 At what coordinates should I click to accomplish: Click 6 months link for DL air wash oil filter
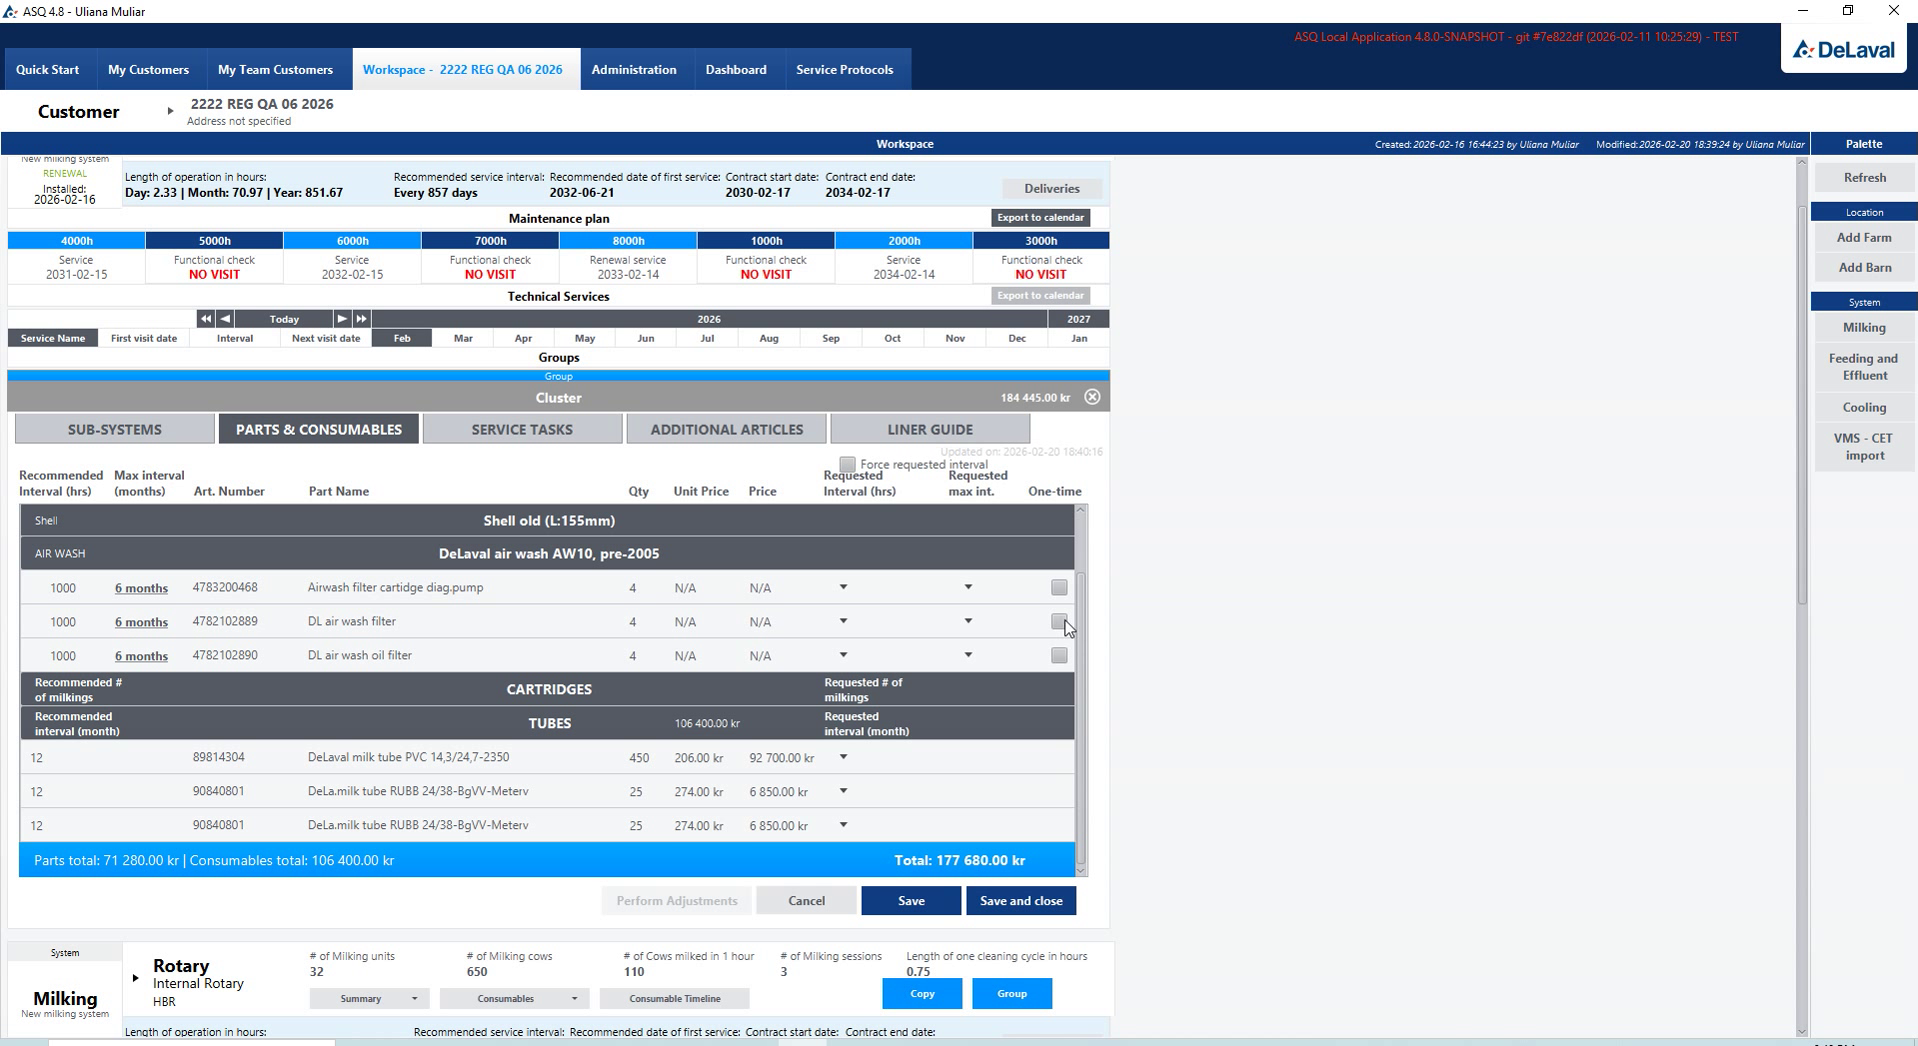pyautogui.click(x=141, y=656)
